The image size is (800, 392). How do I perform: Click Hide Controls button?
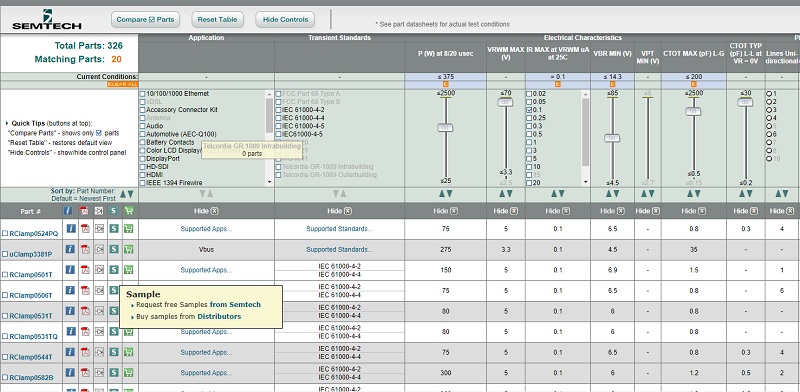(285, 20)
